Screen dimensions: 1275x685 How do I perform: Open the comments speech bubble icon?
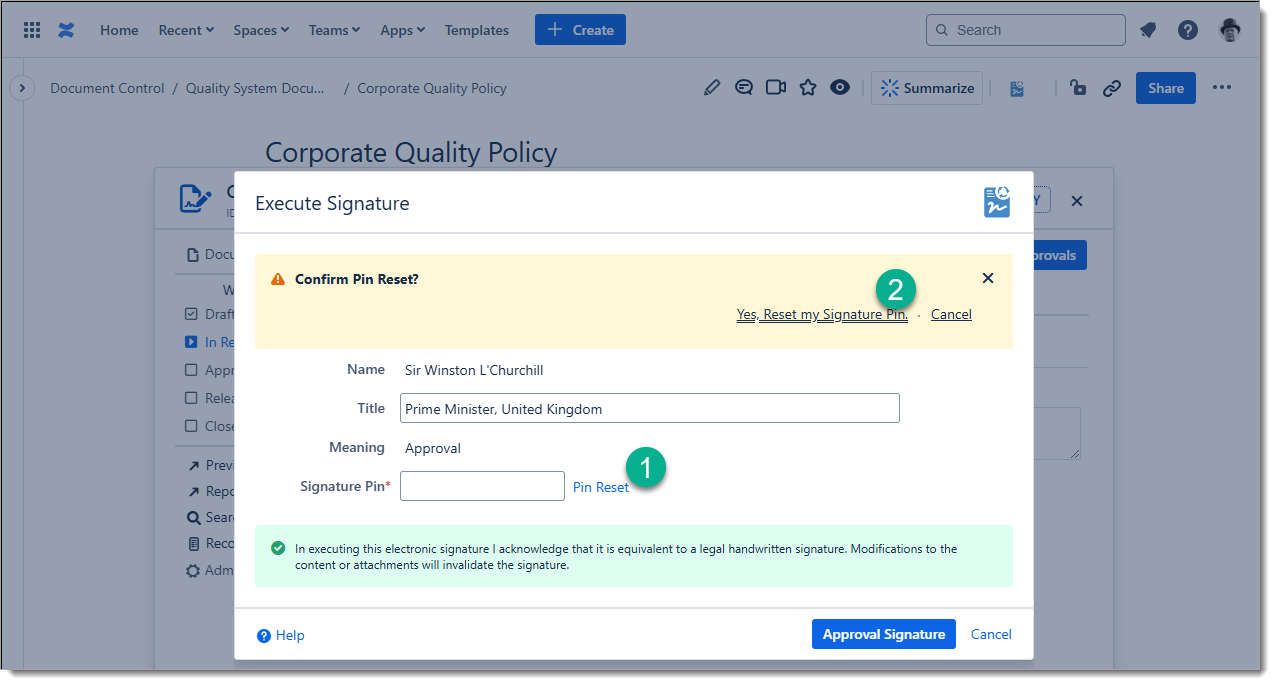click(x=743, y=88)
